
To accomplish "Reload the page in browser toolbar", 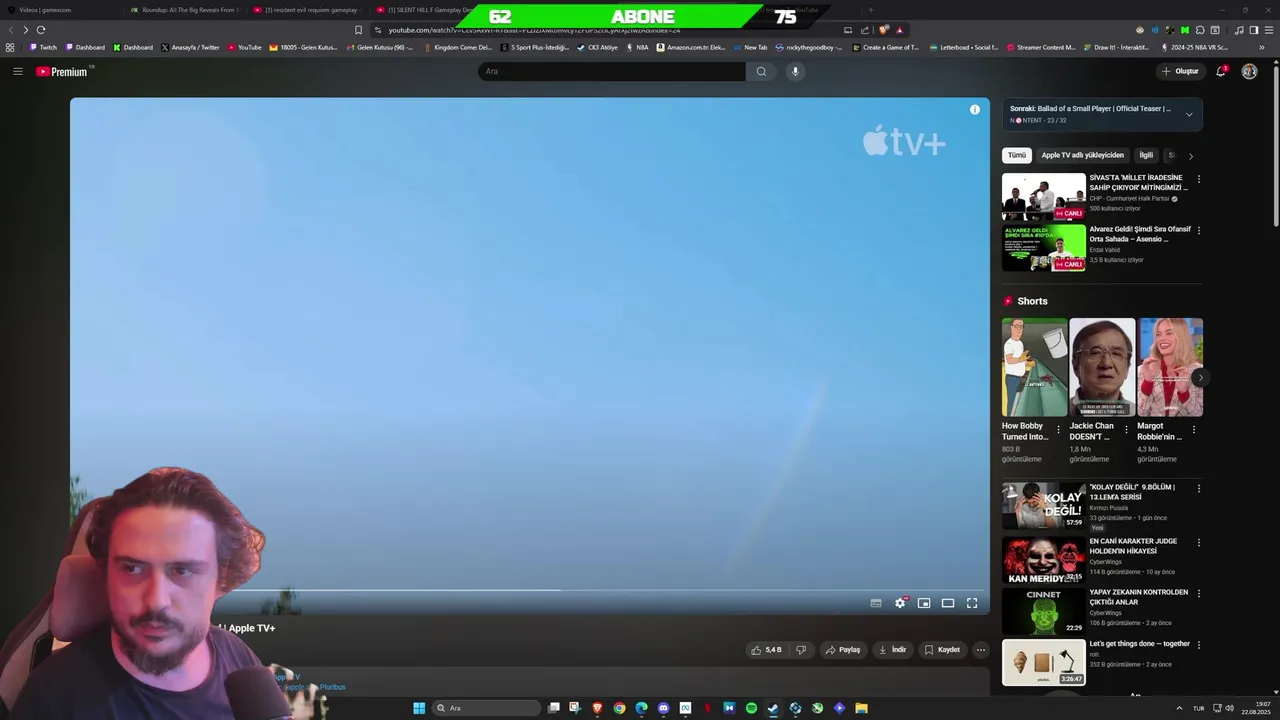I will tap(41, 30).
